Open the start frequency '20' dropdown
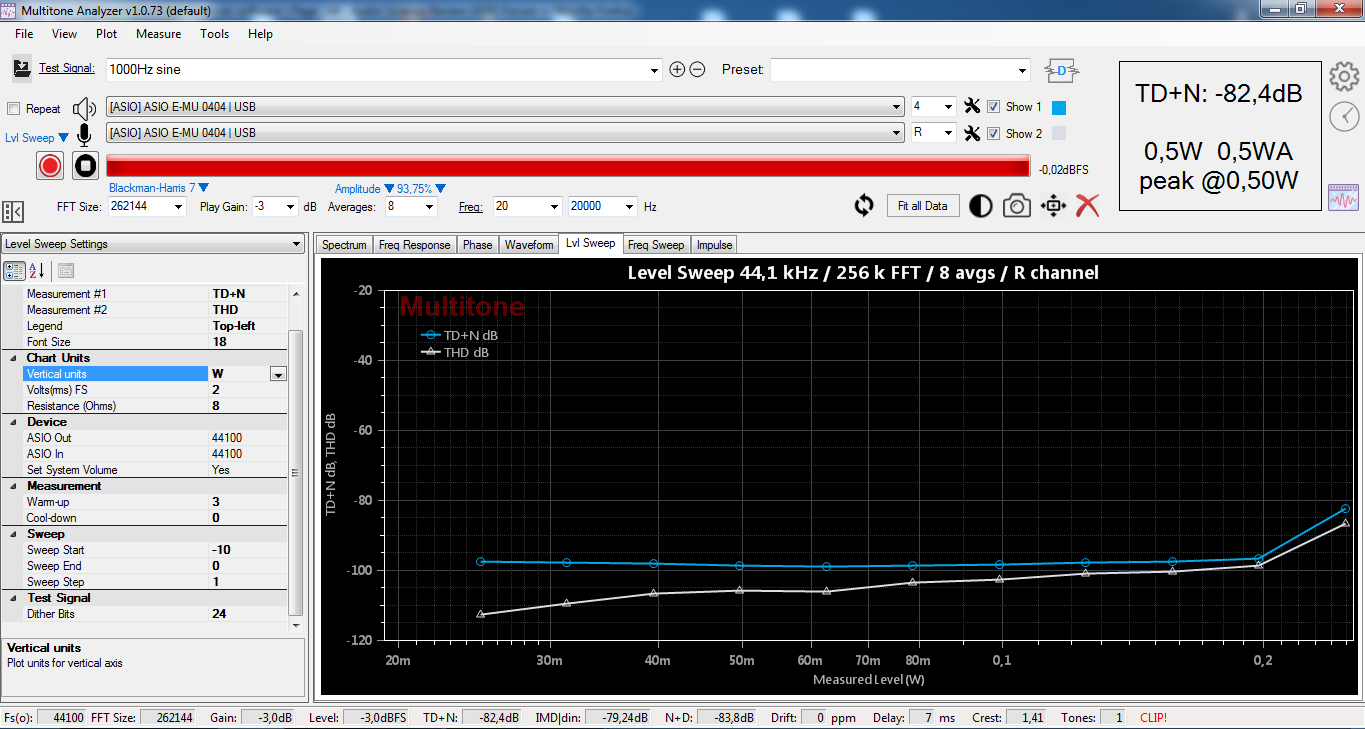 (554, 207)
